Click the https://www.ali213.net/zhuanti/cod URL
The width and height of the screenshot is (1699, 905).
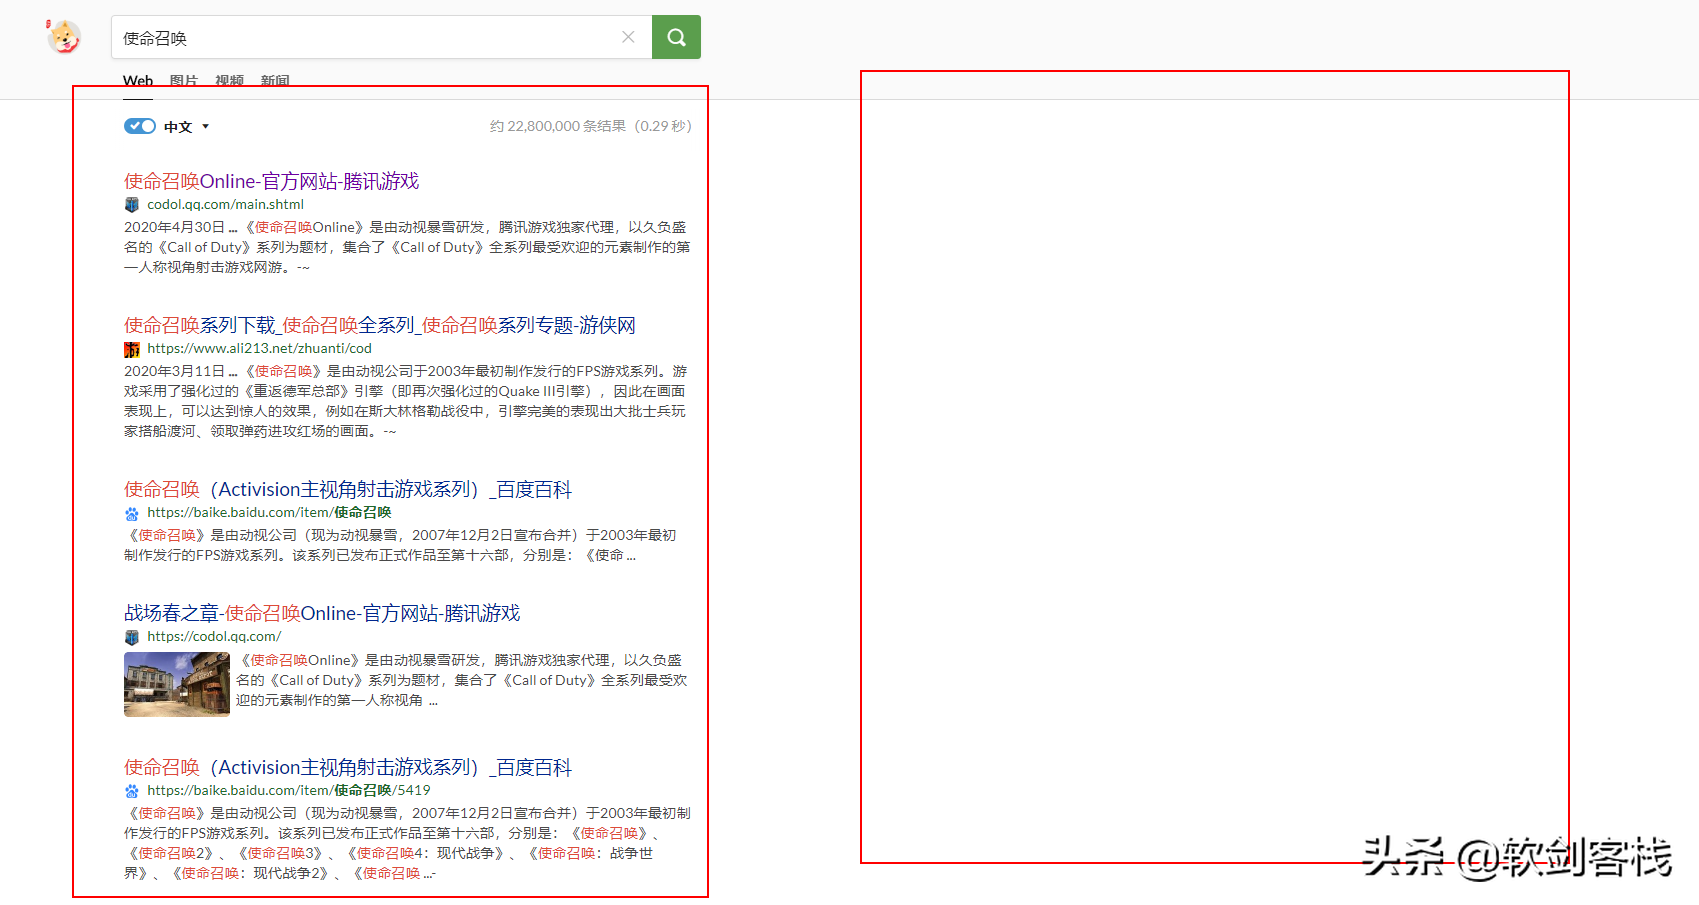pos(259,348)
